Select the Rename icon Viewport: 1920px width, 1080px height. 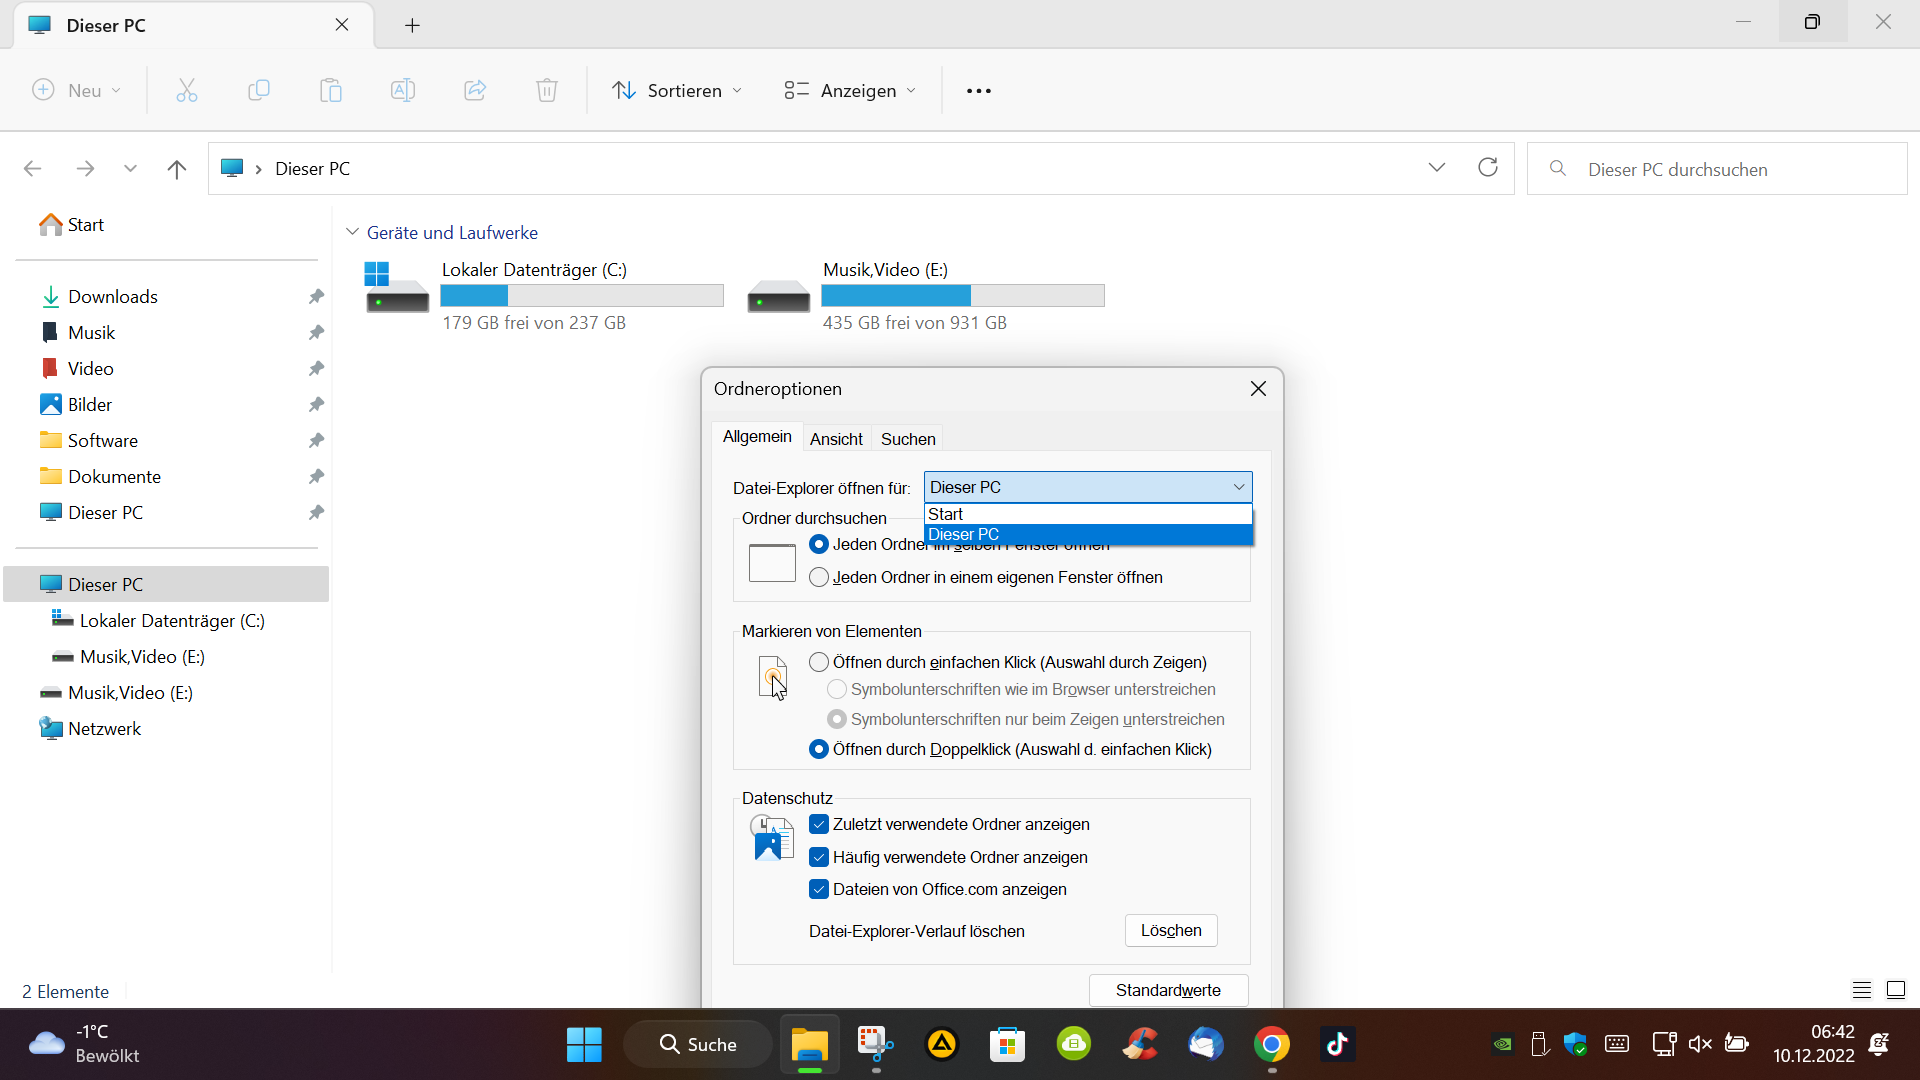[402, 90]
